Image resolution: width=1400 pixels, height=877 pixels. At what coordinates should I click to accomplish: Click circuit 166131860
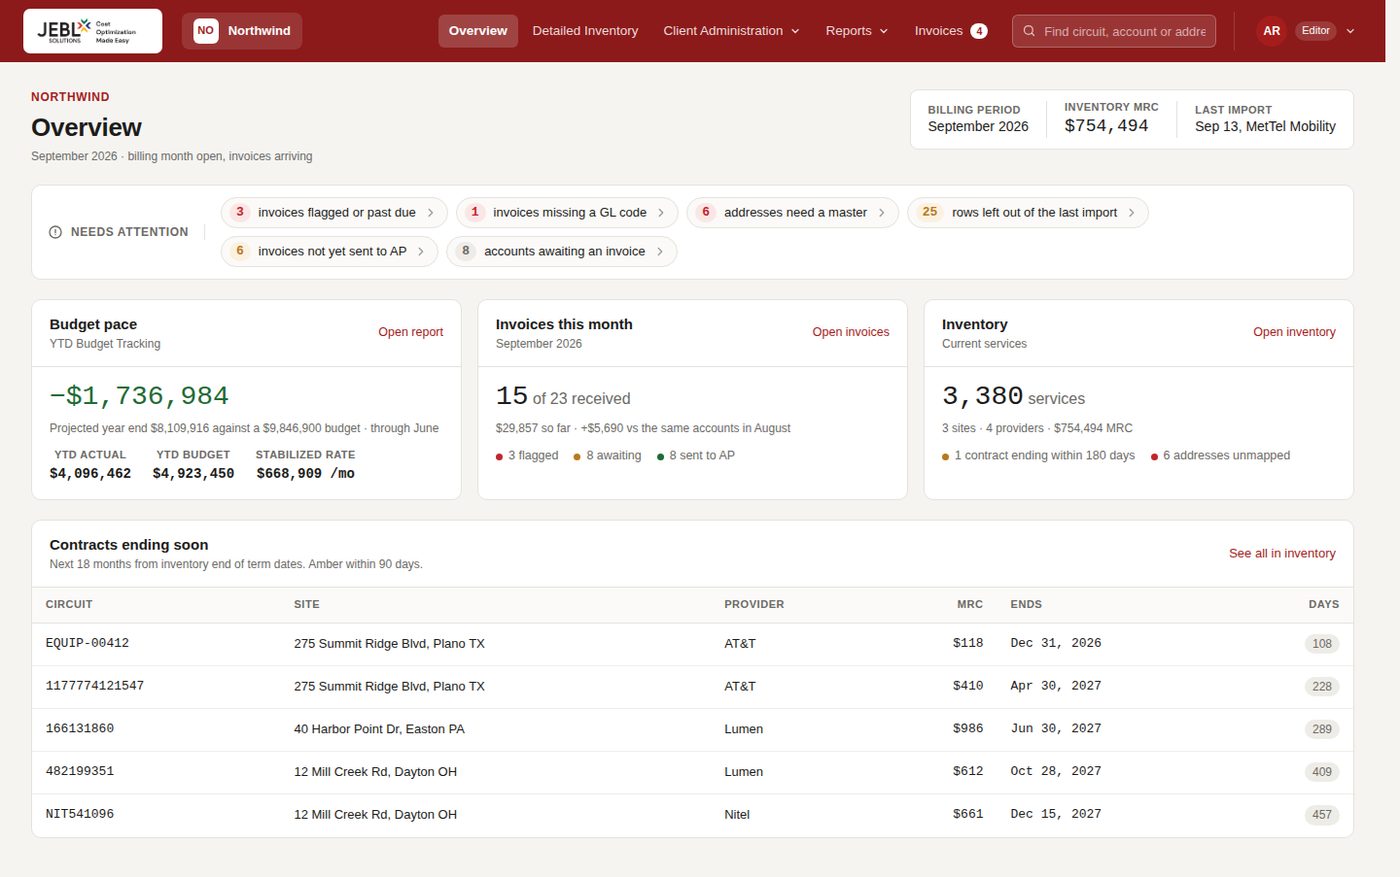(80, 729)
